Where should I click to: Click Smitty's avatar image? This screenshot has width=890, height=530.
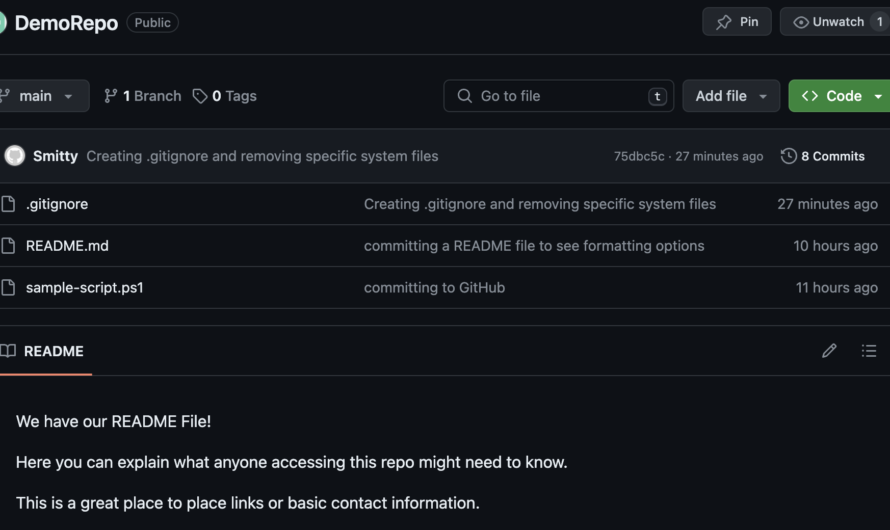(15, 155)
